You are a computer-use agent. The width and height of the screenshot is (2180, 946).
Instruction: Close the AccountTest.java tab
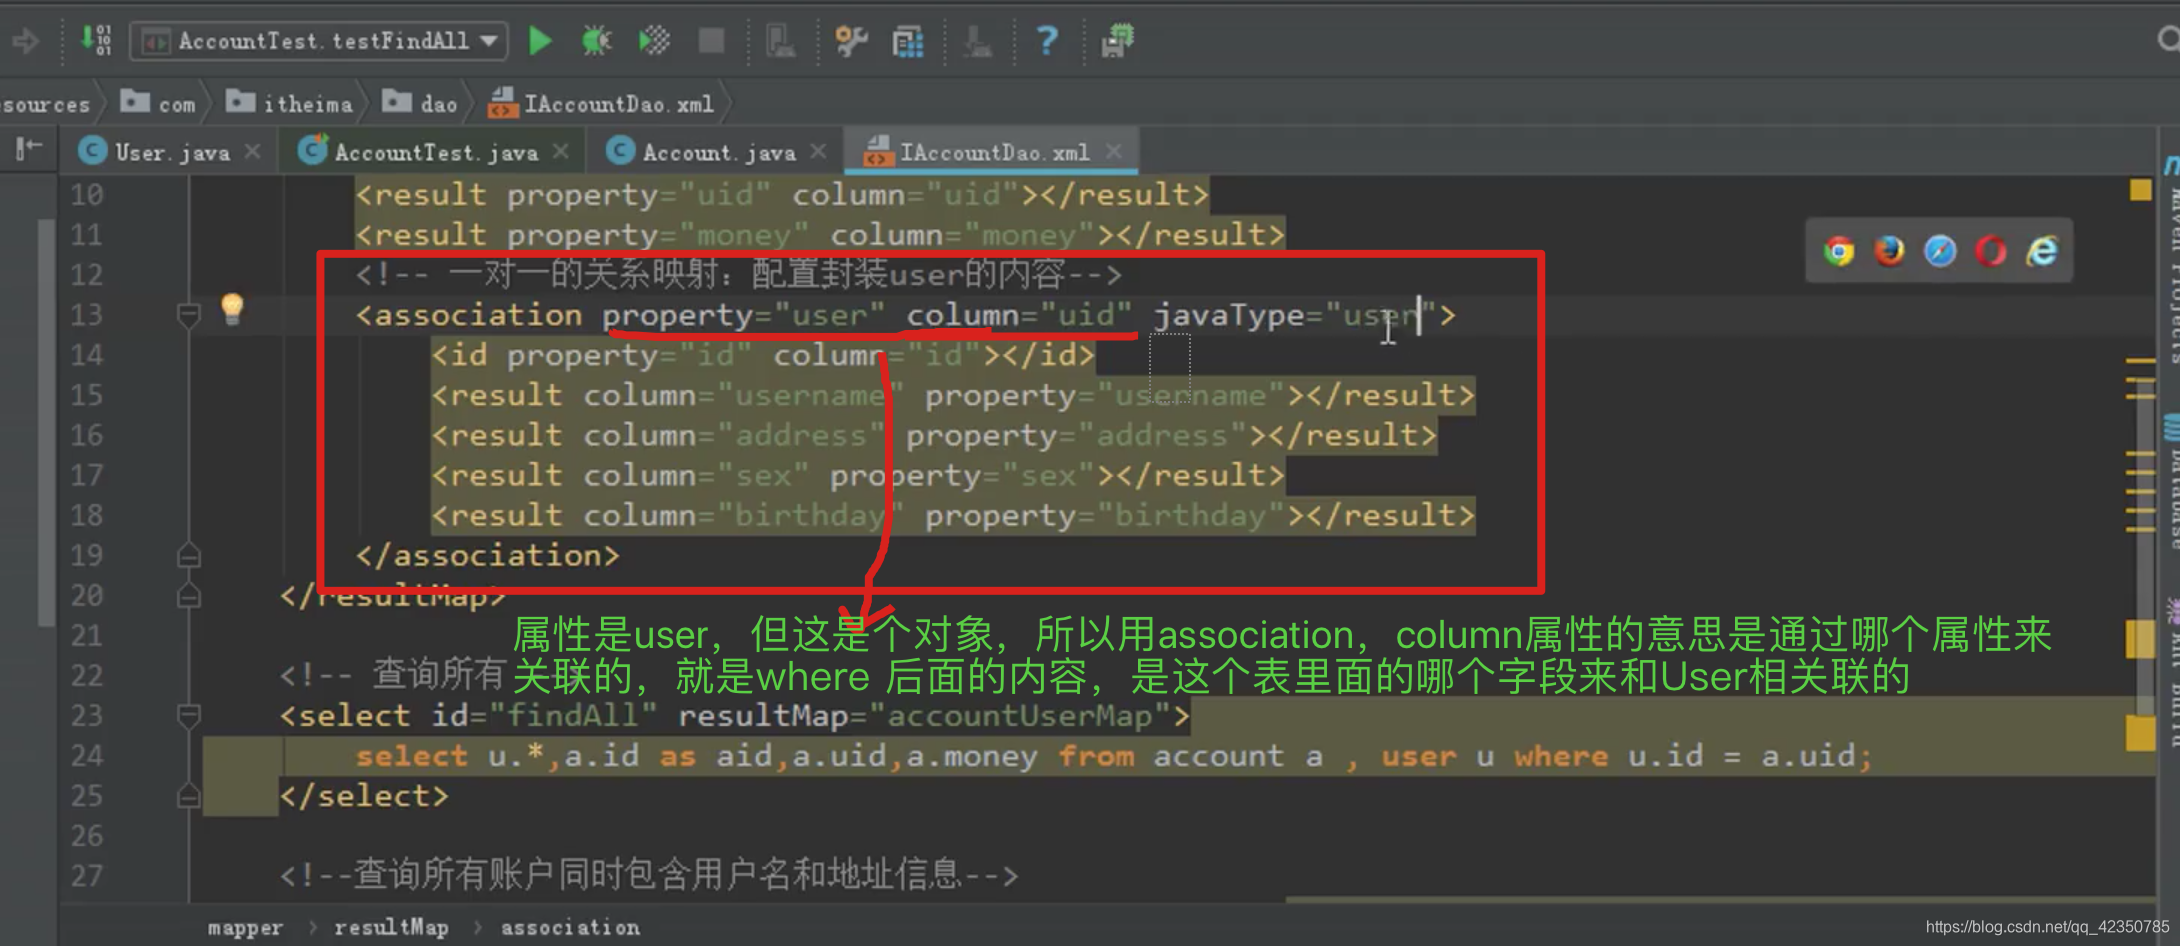pos(561,151)
